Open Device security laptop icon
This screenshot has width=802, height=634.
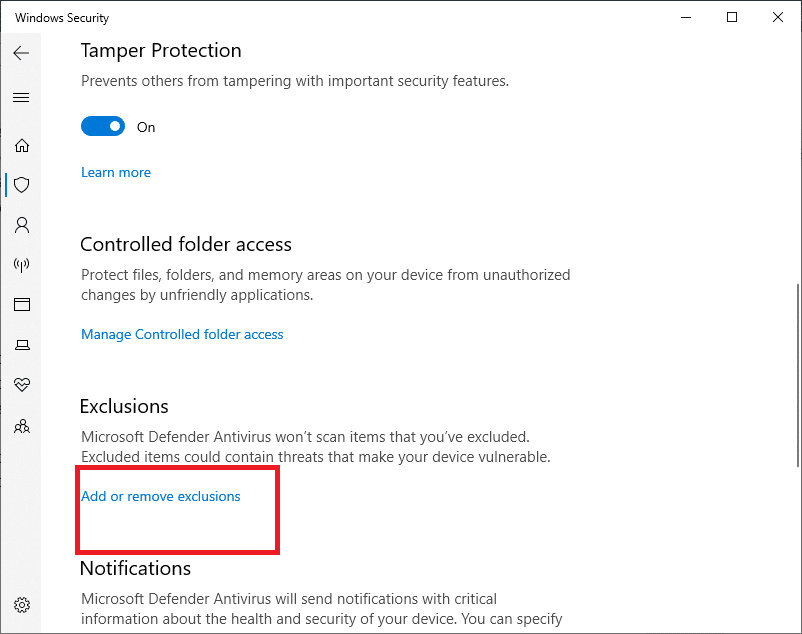point(21,345)
